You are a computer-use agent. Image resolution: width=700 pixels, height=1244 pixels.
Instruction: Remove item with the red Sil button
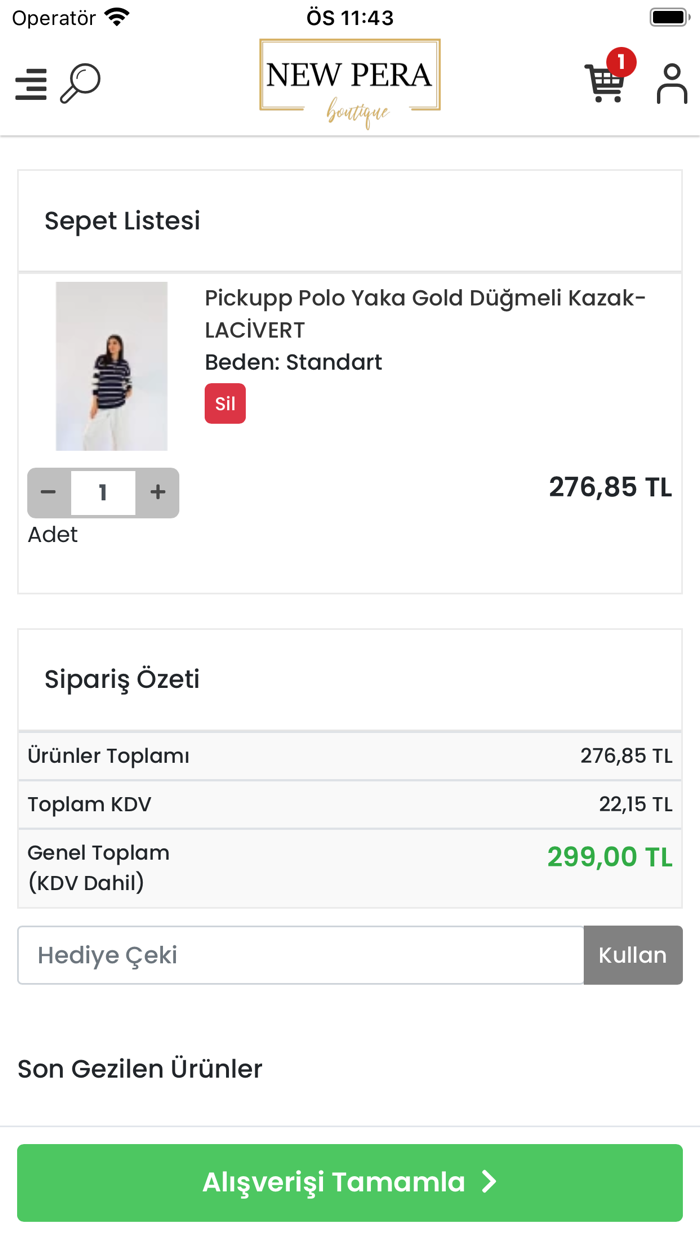pyautogui.click(x=225, y=404)
